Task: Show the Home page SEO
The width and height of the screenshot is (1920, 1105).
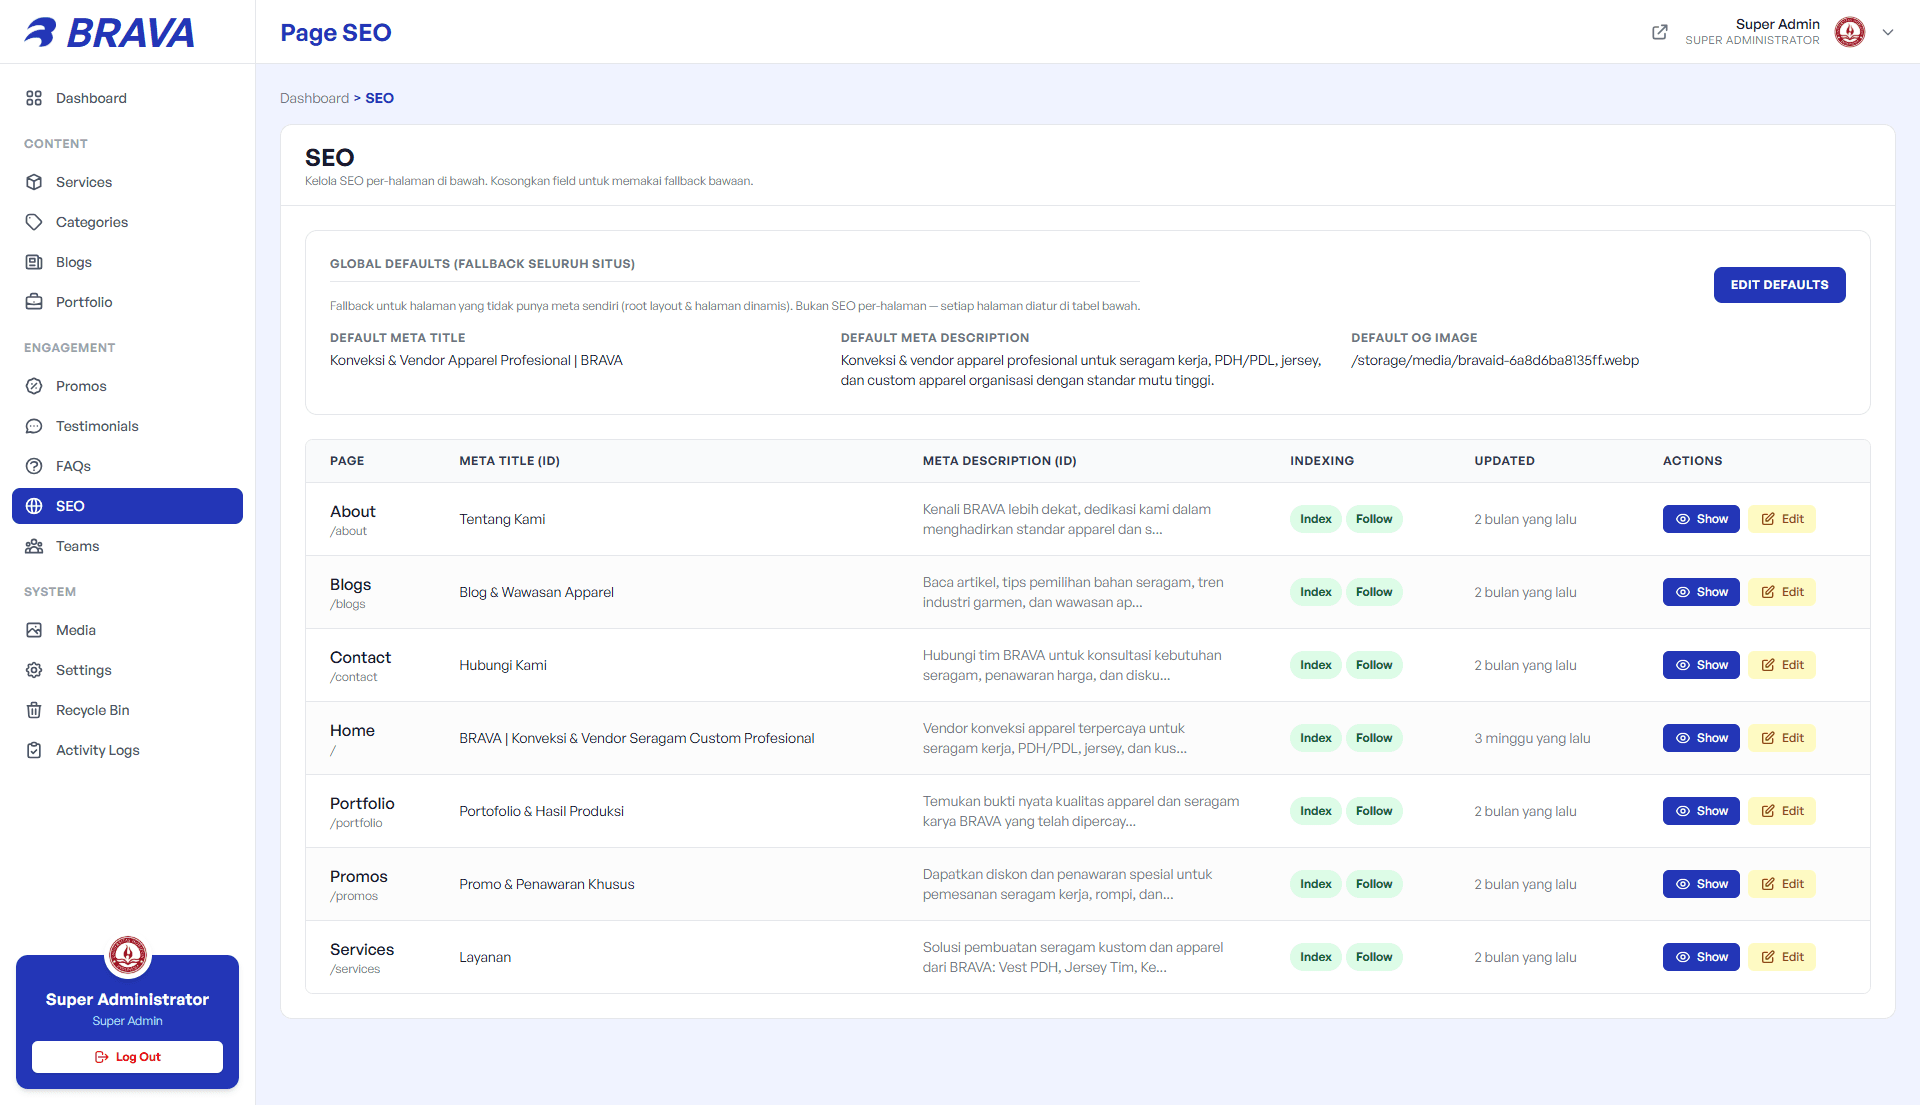Action: click(1701, 738)
